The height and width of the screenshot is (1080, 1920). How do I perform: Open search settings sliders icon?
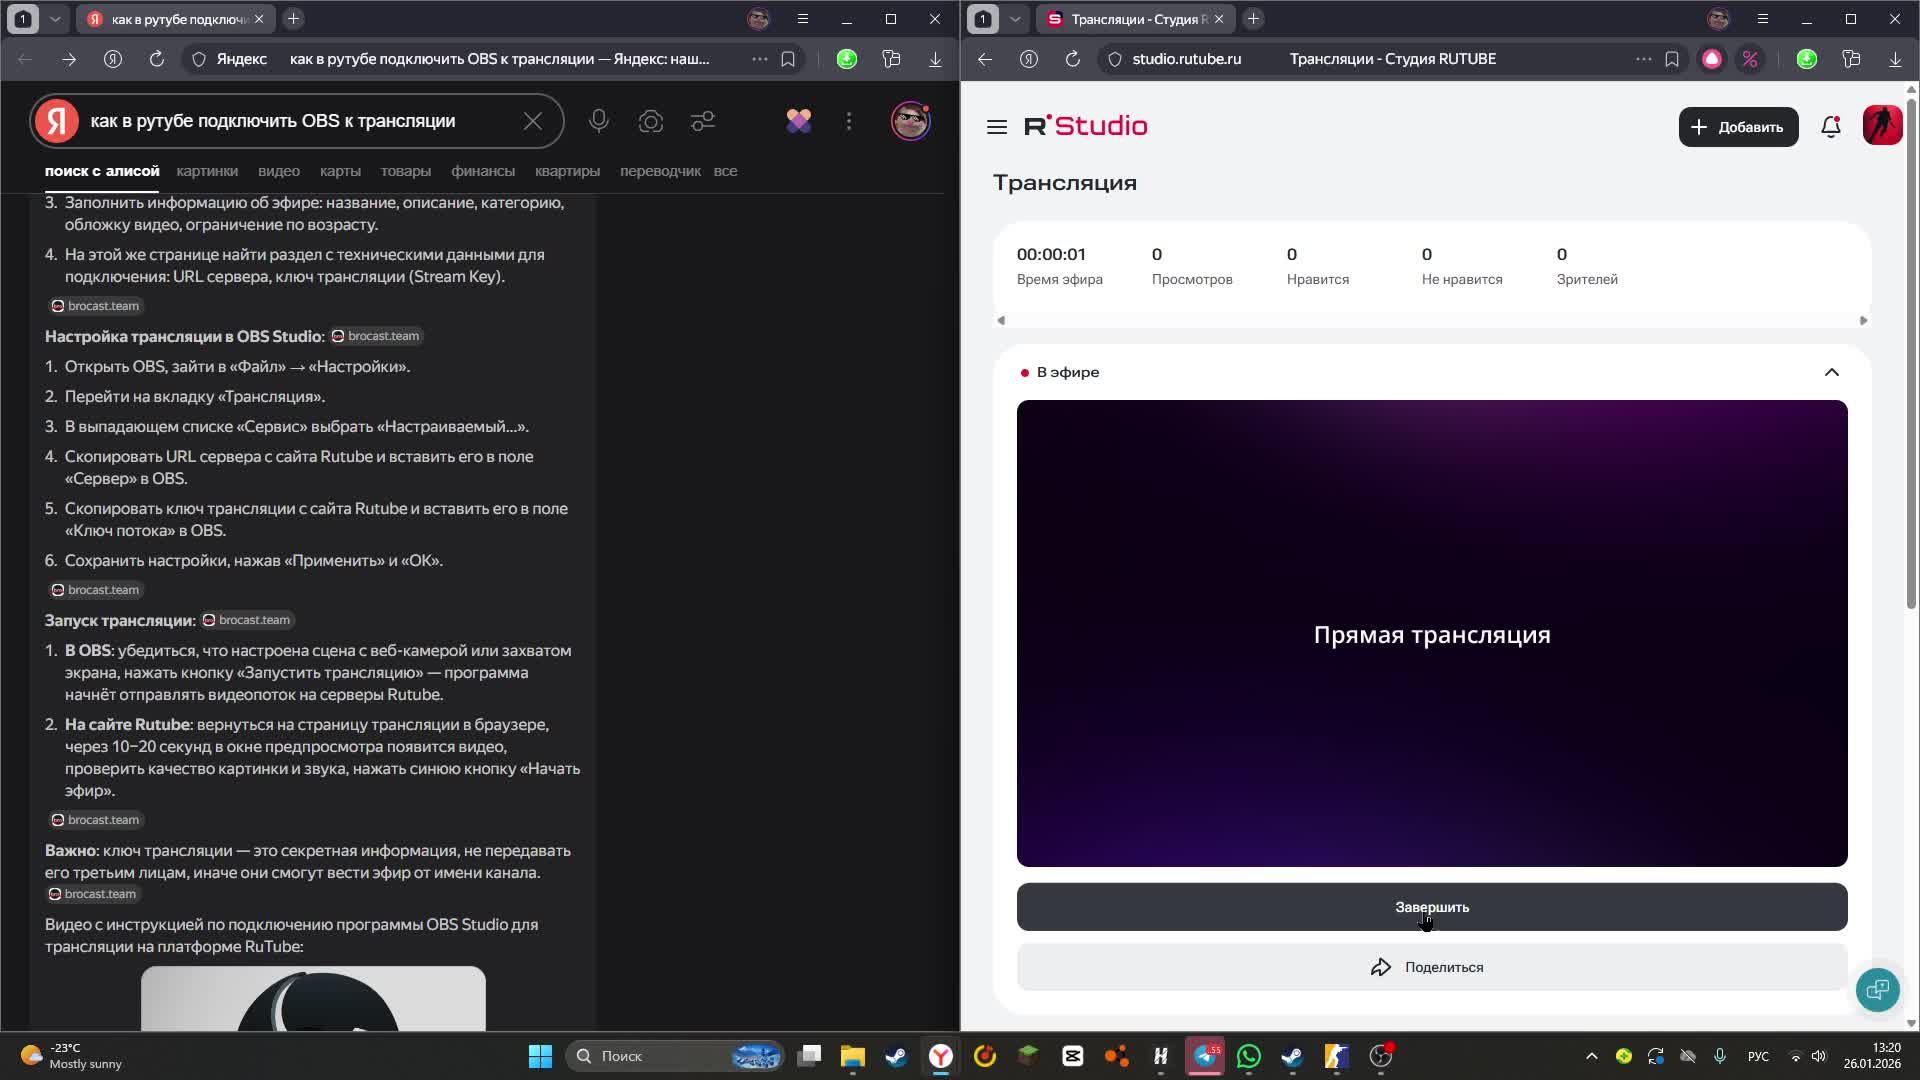click(x=703, y=121)
